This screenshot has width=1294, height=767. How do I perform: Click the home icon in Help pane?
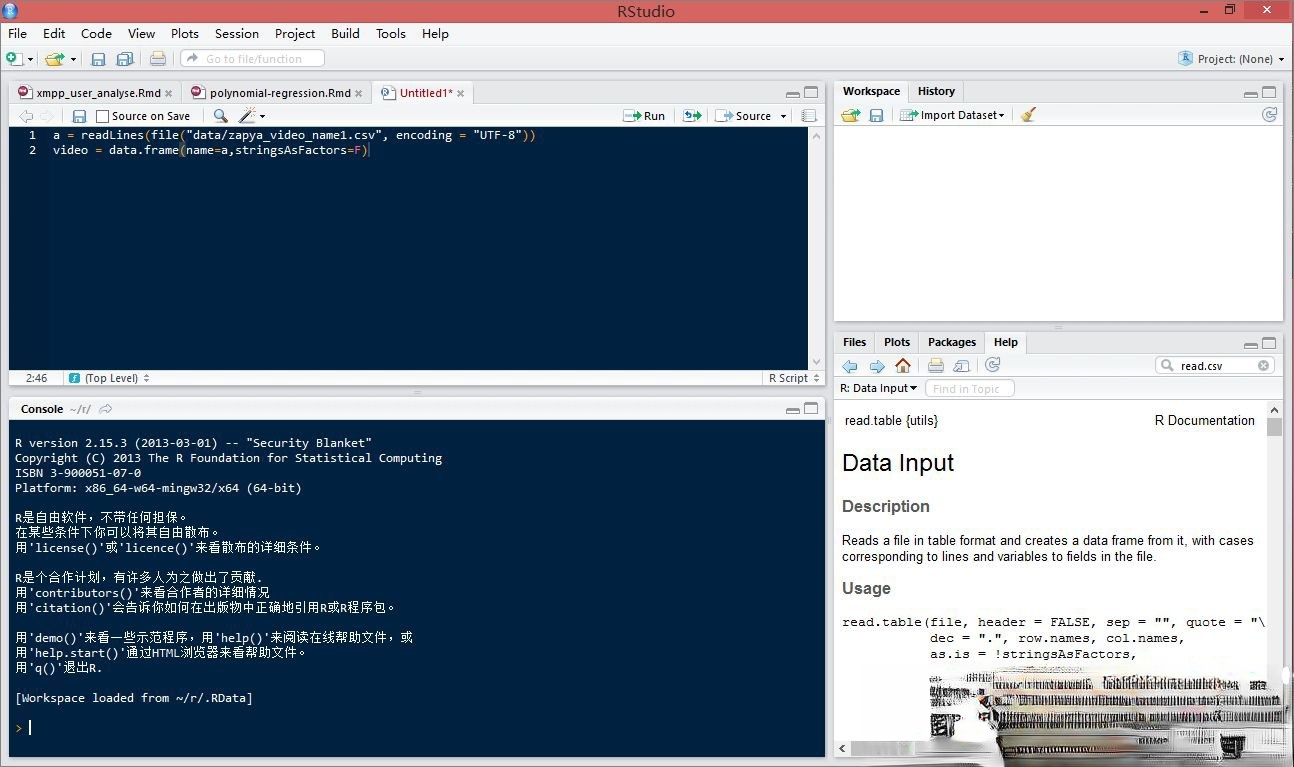[903, 366]
